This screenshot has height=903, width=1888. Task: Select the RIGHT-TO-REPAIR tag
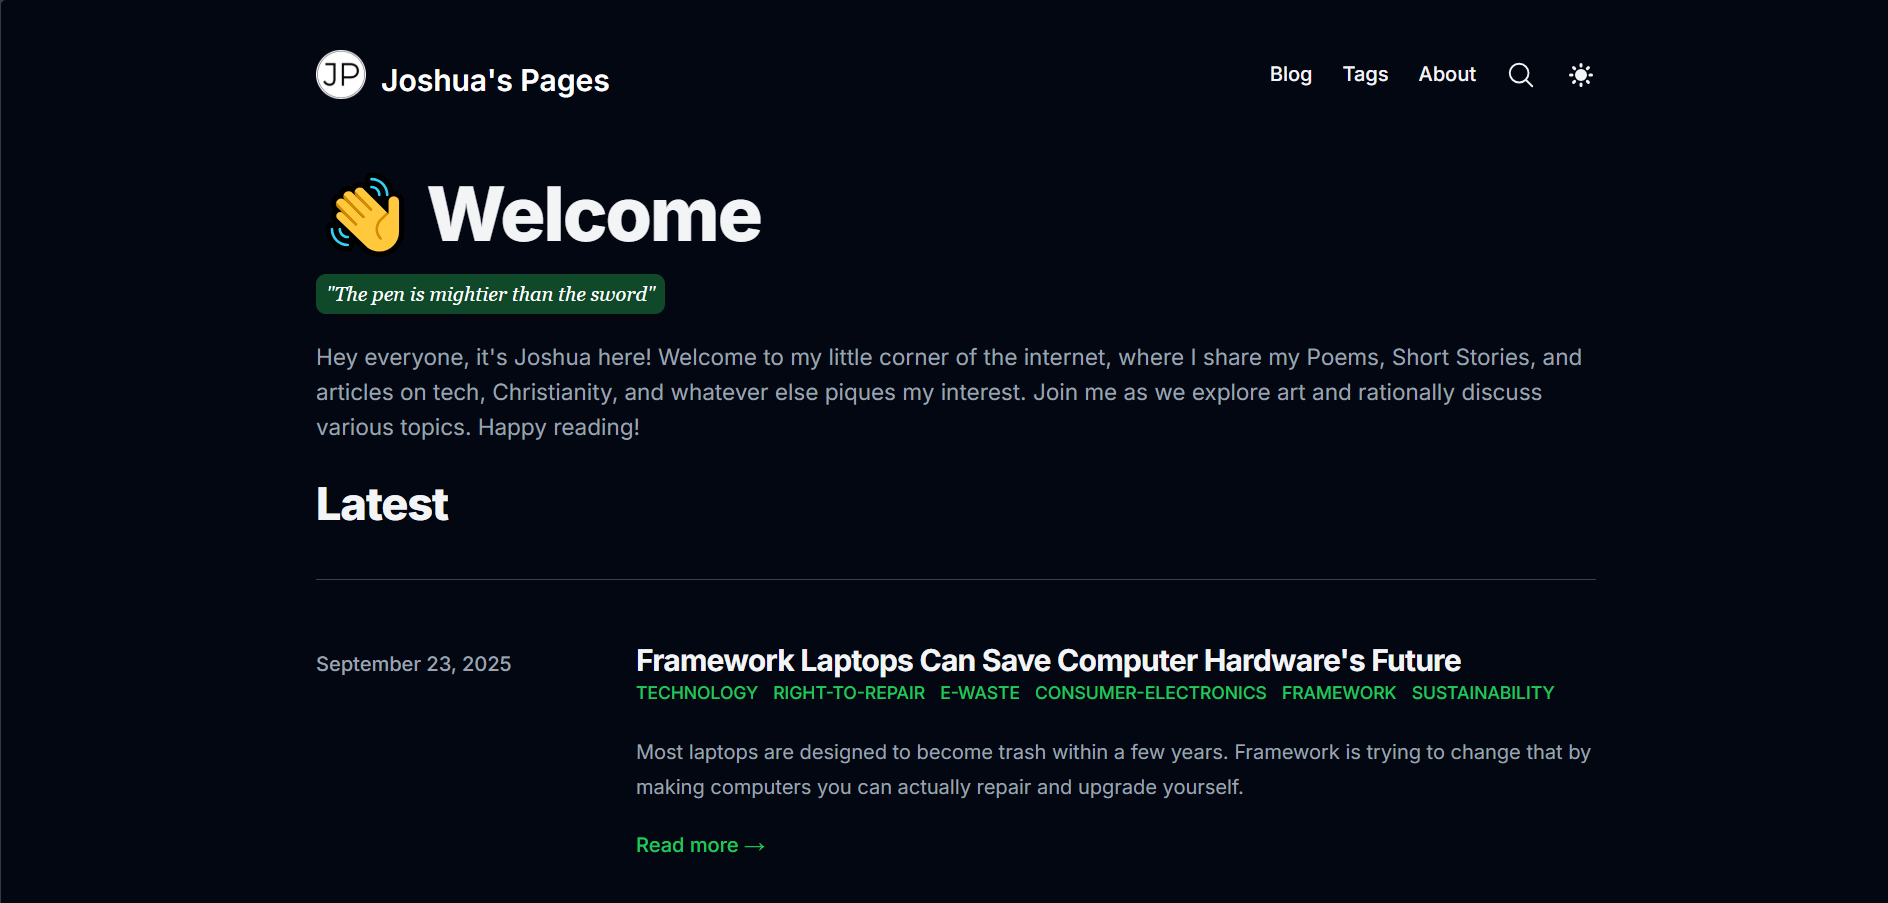[849, 693]
